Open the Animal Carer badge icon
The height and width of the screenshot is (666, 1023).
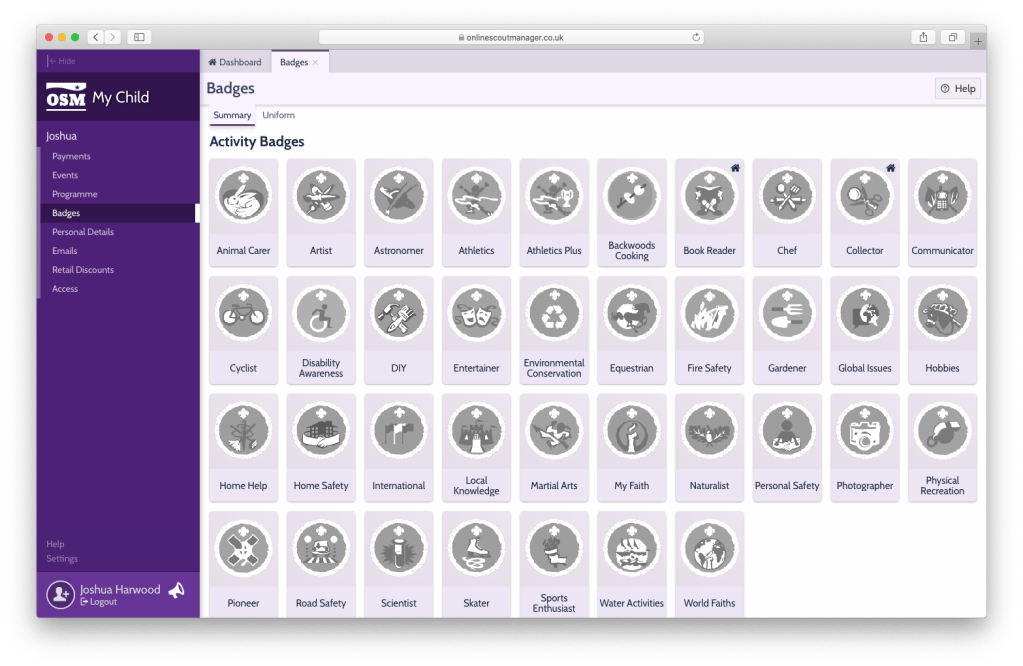coord(243,195)
